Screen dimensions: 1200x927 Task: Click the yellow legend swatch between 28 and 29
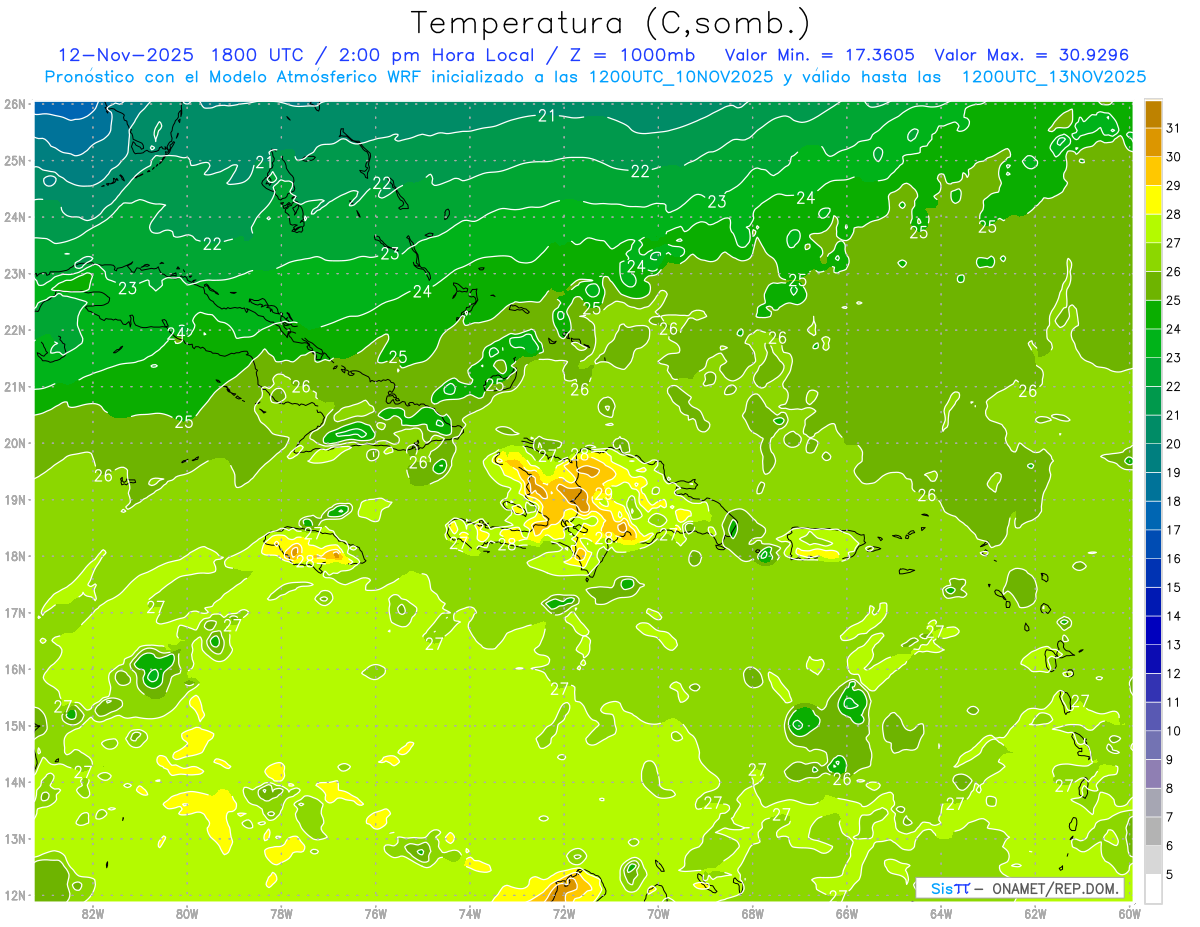(1153, 200)
